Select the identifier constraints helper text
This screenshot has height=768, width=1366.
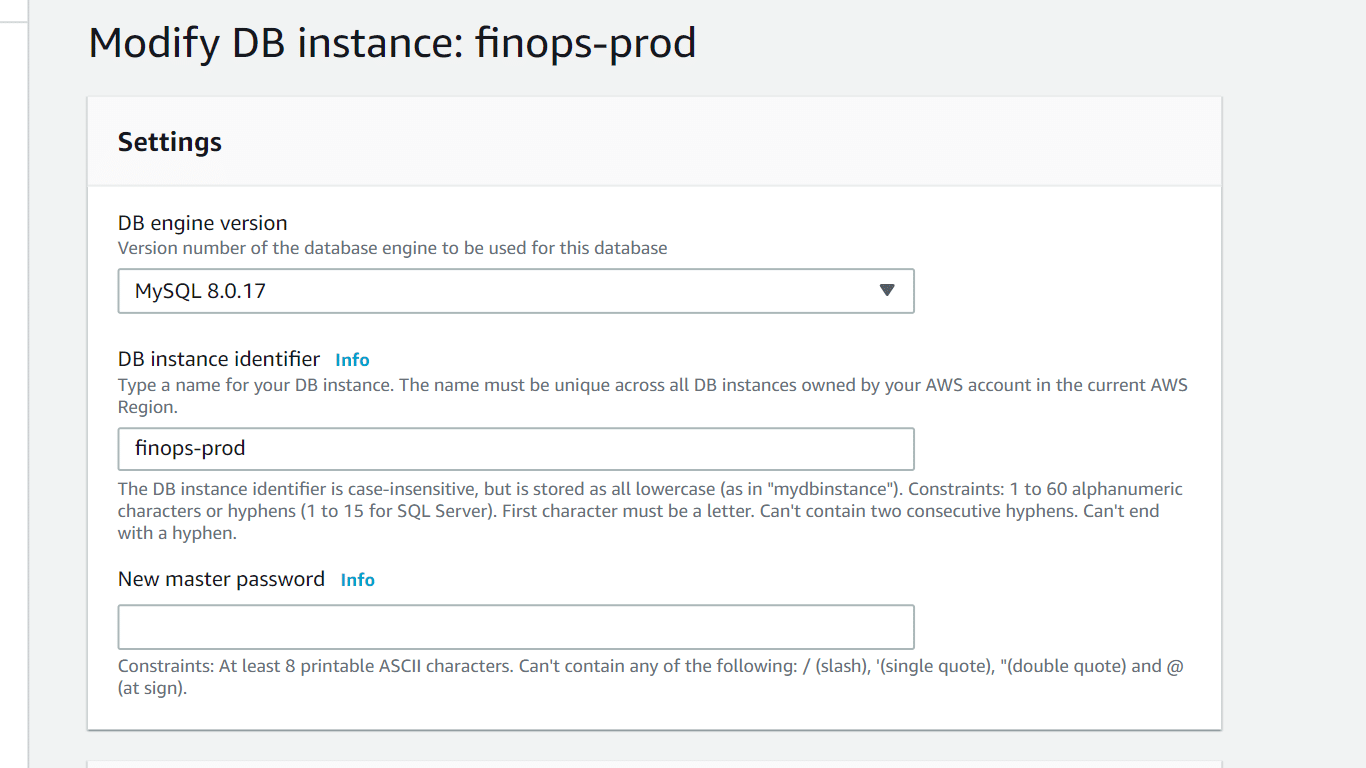pyautogui.click(x=650, y=510)
